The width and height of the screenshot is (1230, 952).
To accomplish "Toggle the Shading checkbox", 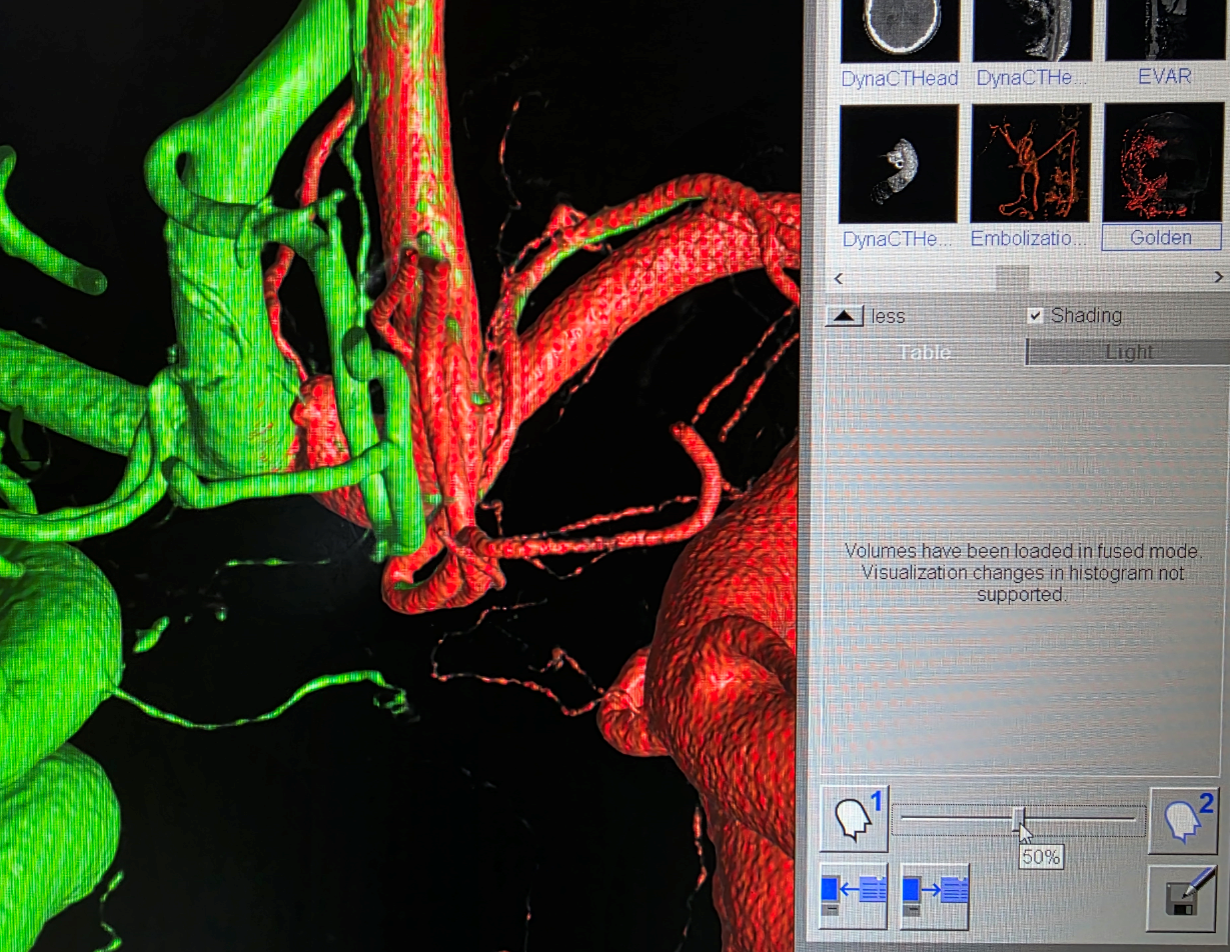I will pos(1036,316).
